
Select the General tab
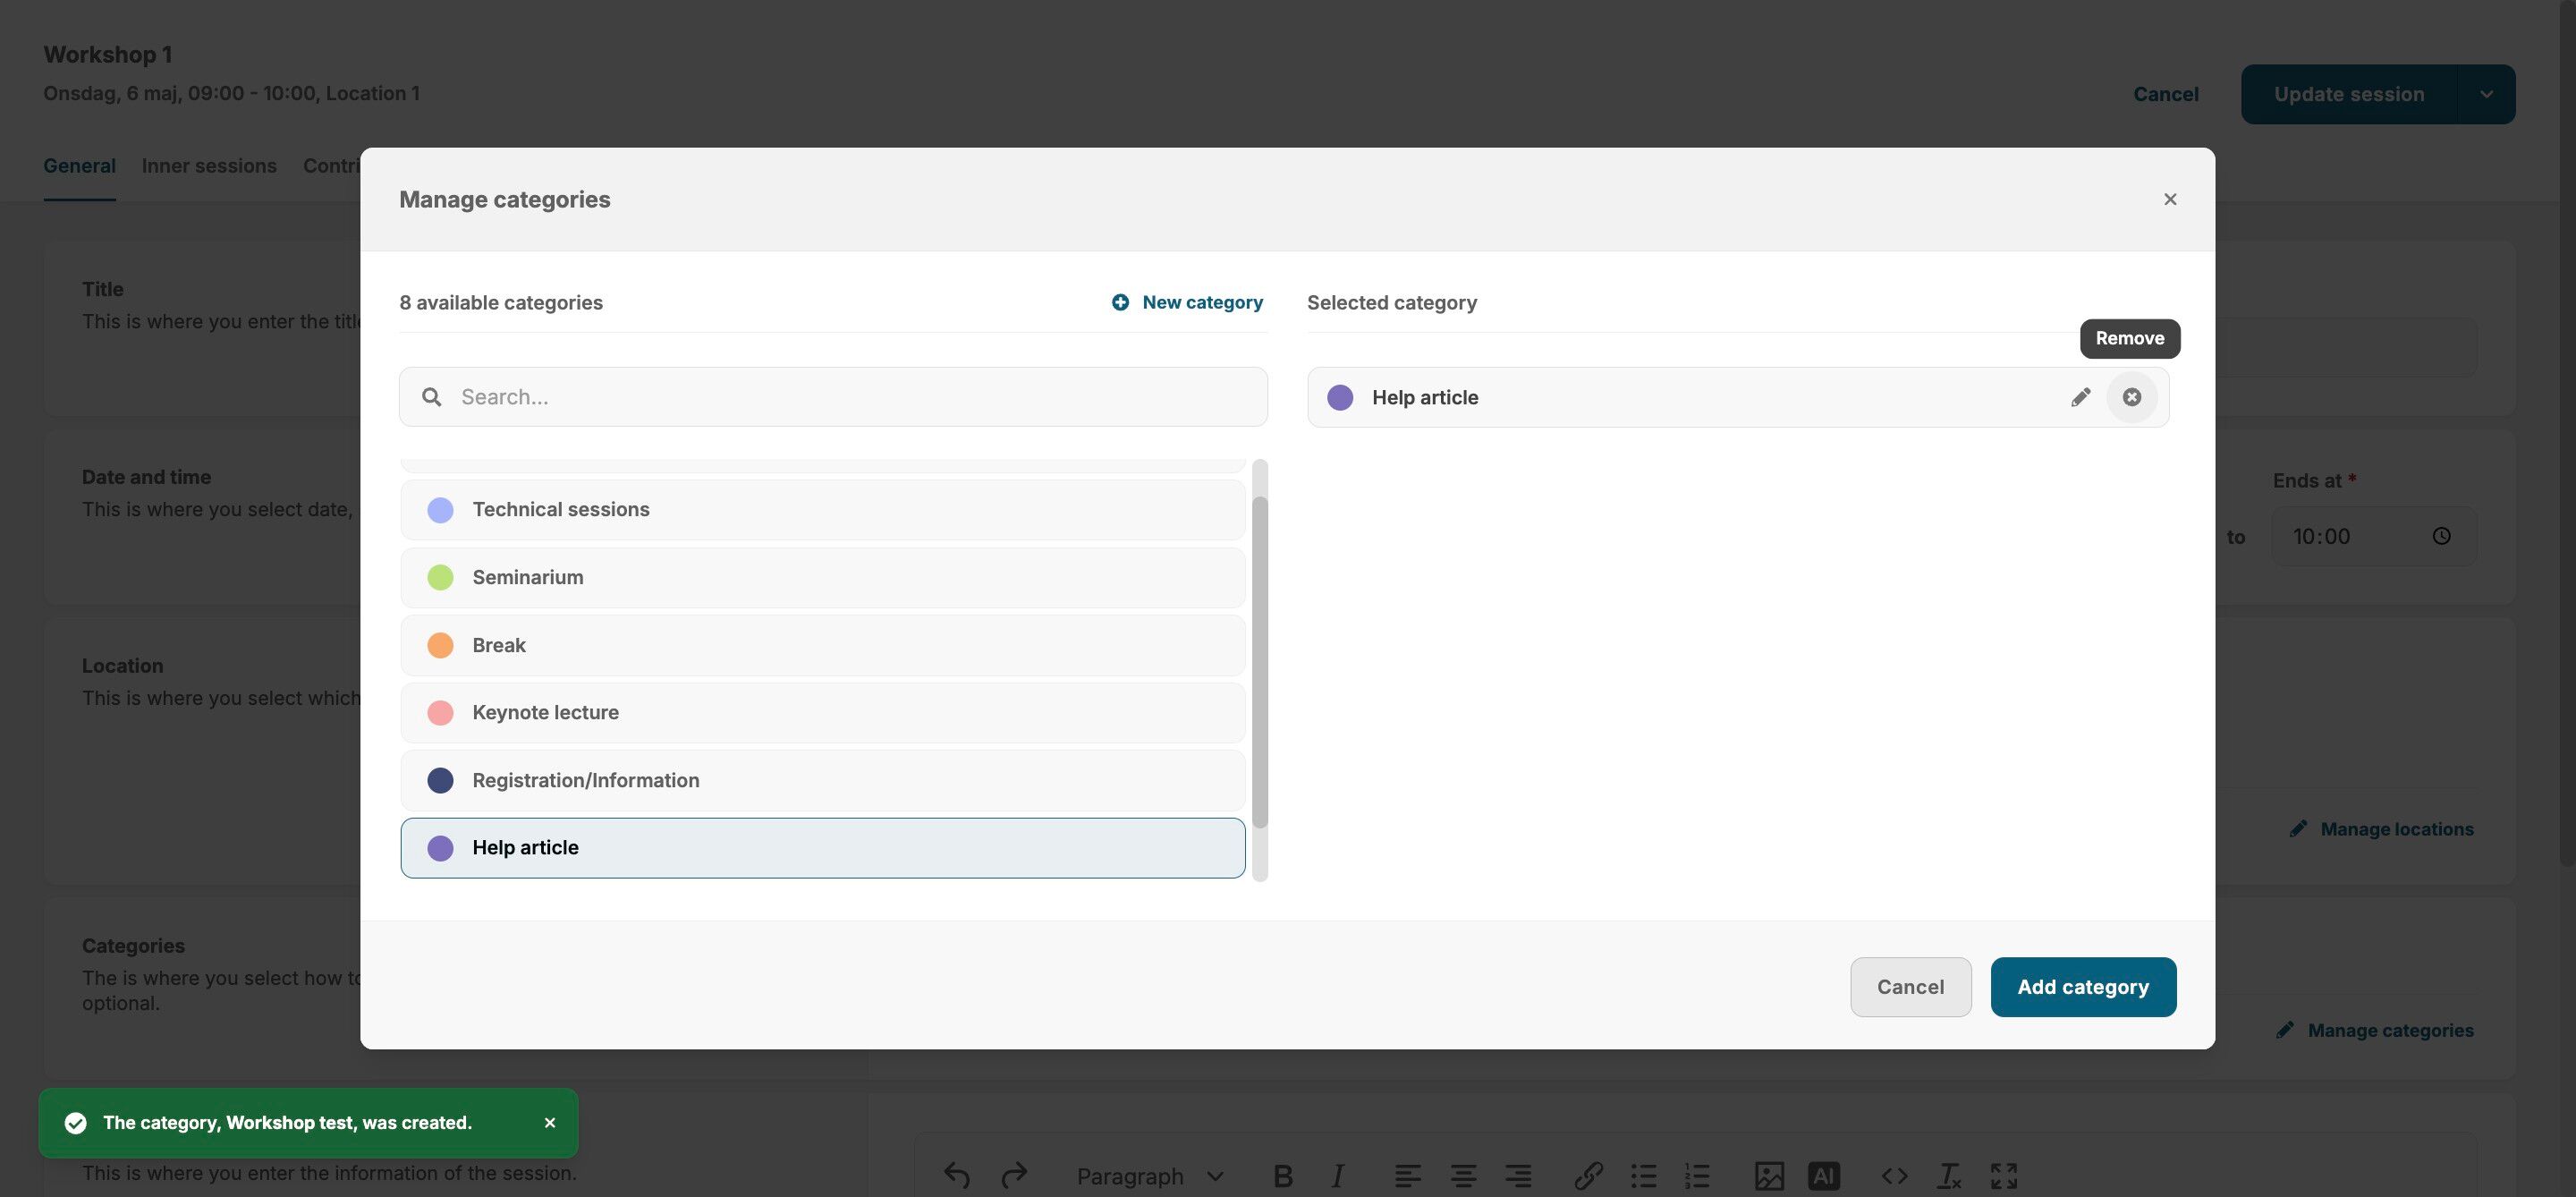point(79,166)
